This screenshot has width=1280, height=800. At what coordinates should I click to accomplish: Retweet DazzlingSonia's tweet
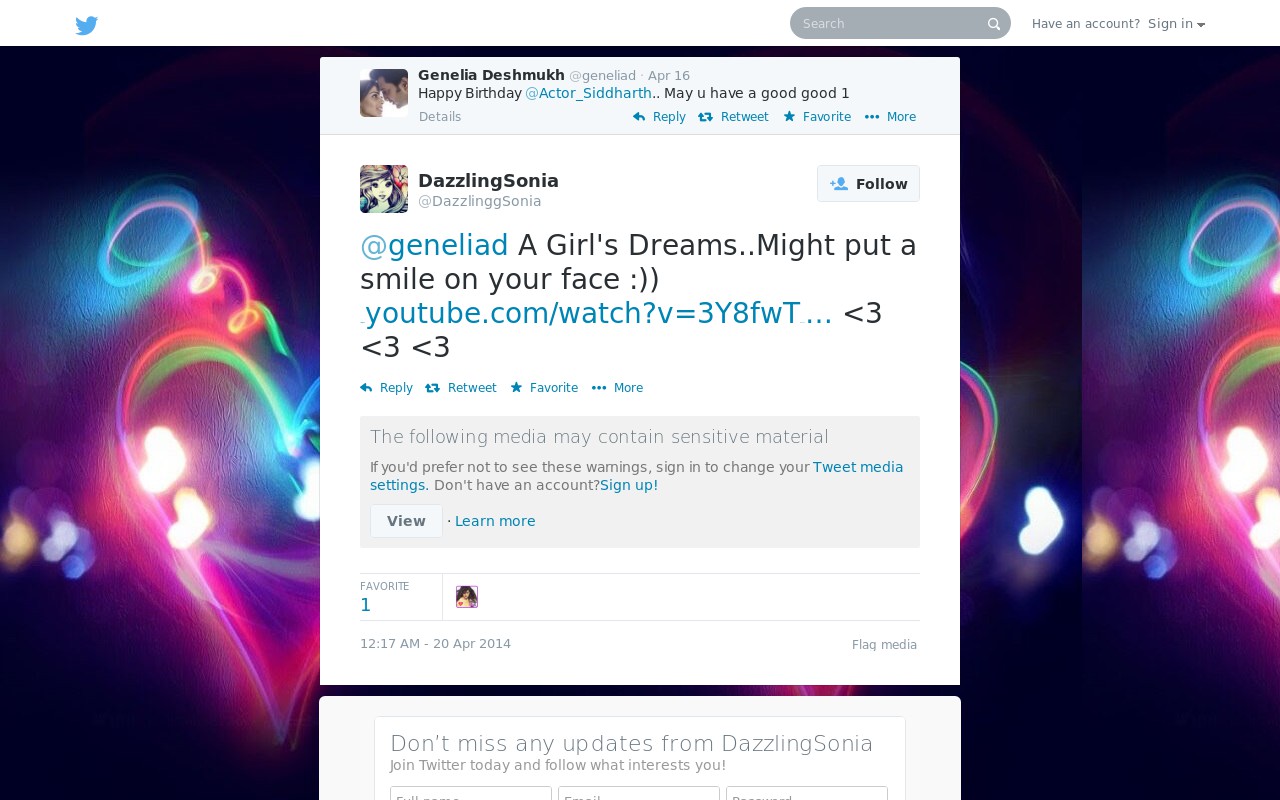click(461, 388)
